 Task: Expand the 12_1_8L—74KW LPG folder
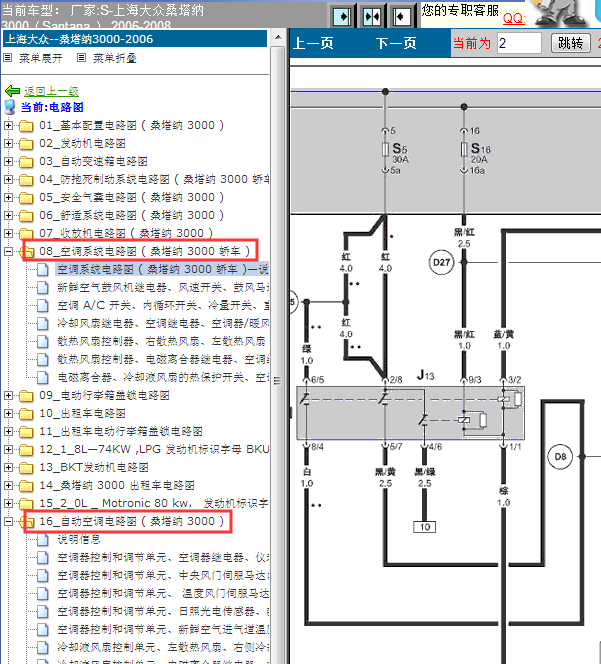[8, 449]
